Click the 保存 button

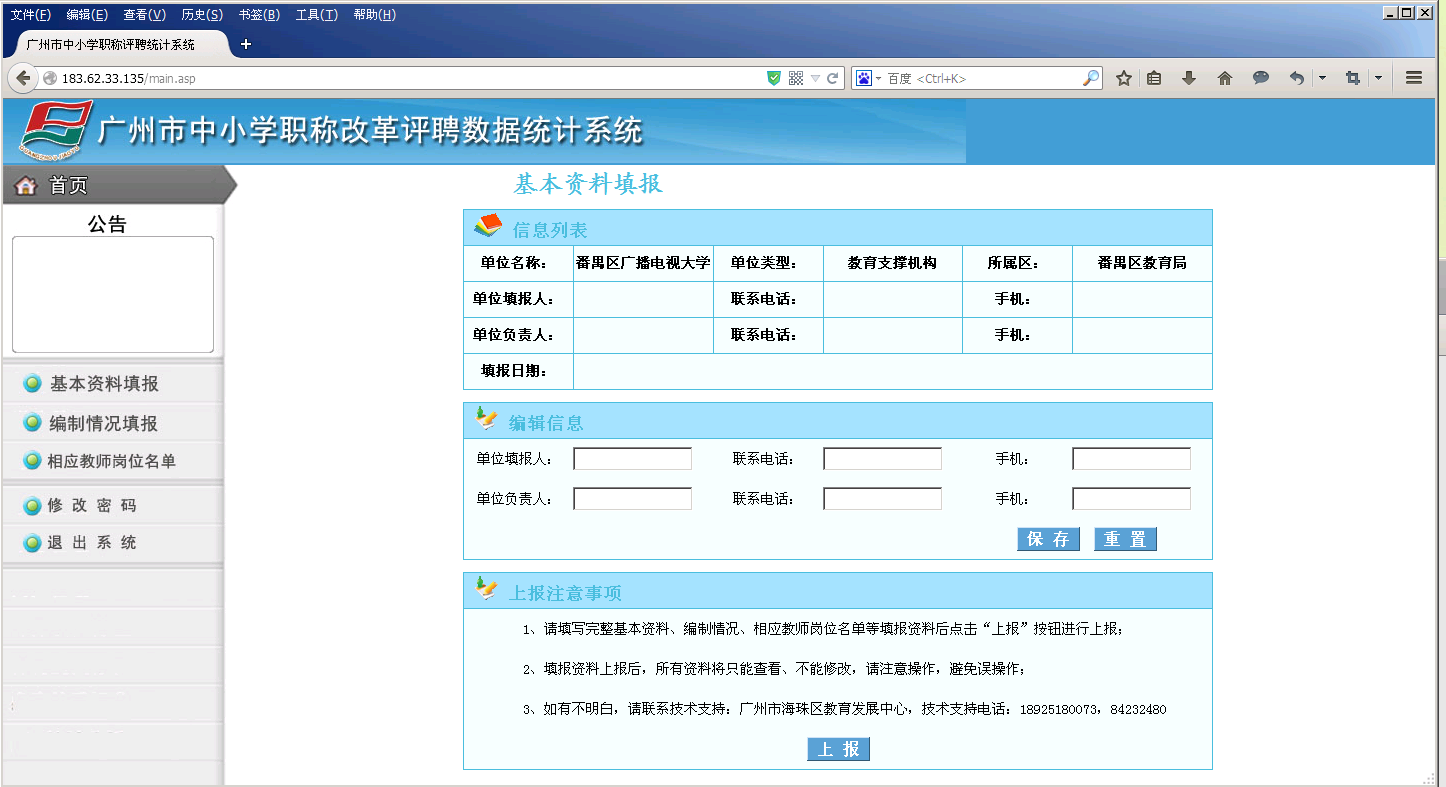(x=1048, y=539)
